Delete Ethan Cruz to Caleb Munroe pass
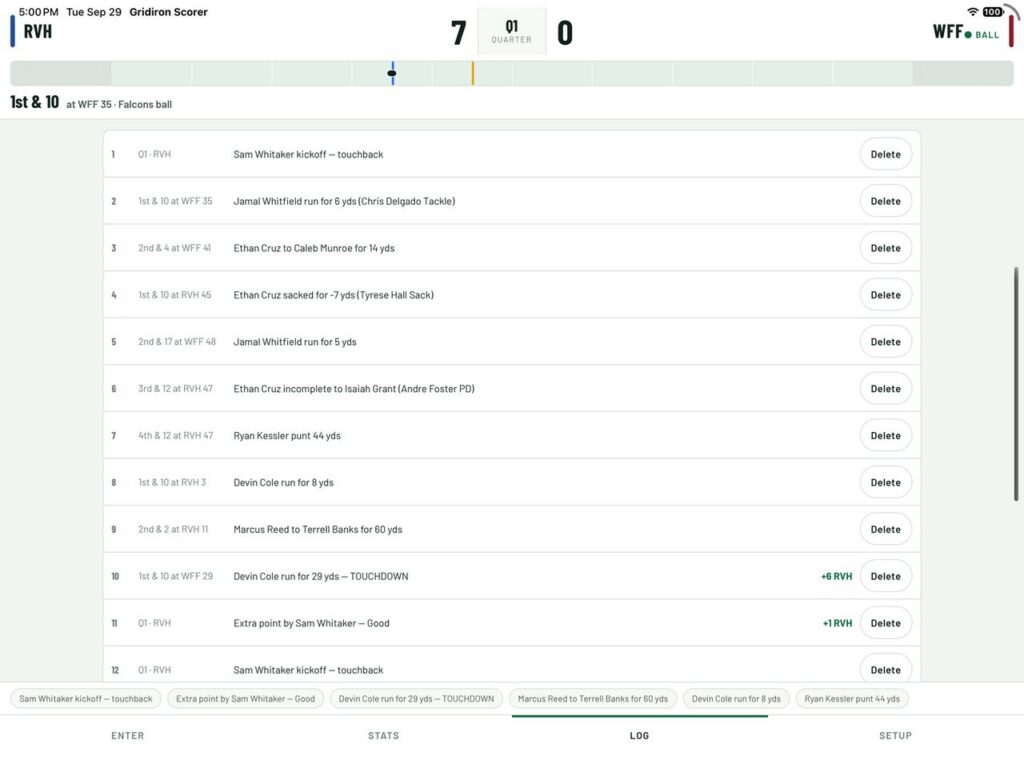 tap(886, 248)
